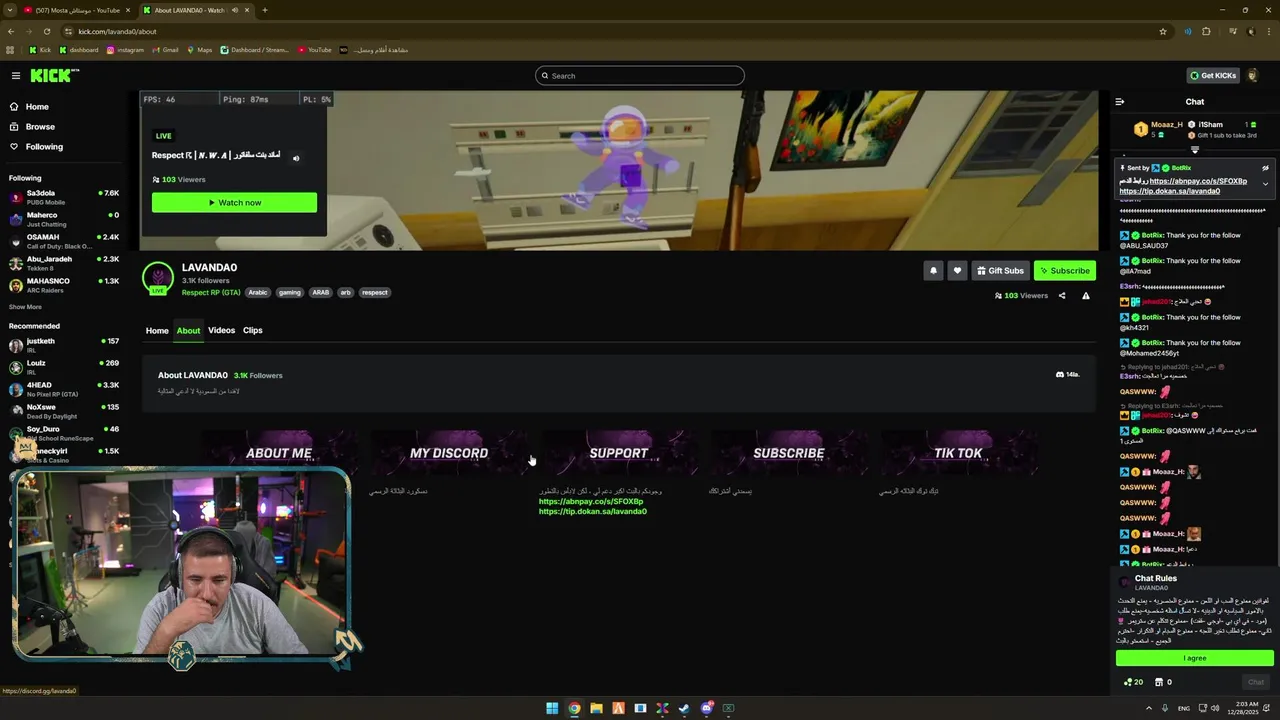Click the green Subscribe button
Viewport: 1280px width, 720px height.
point(1064,271)
